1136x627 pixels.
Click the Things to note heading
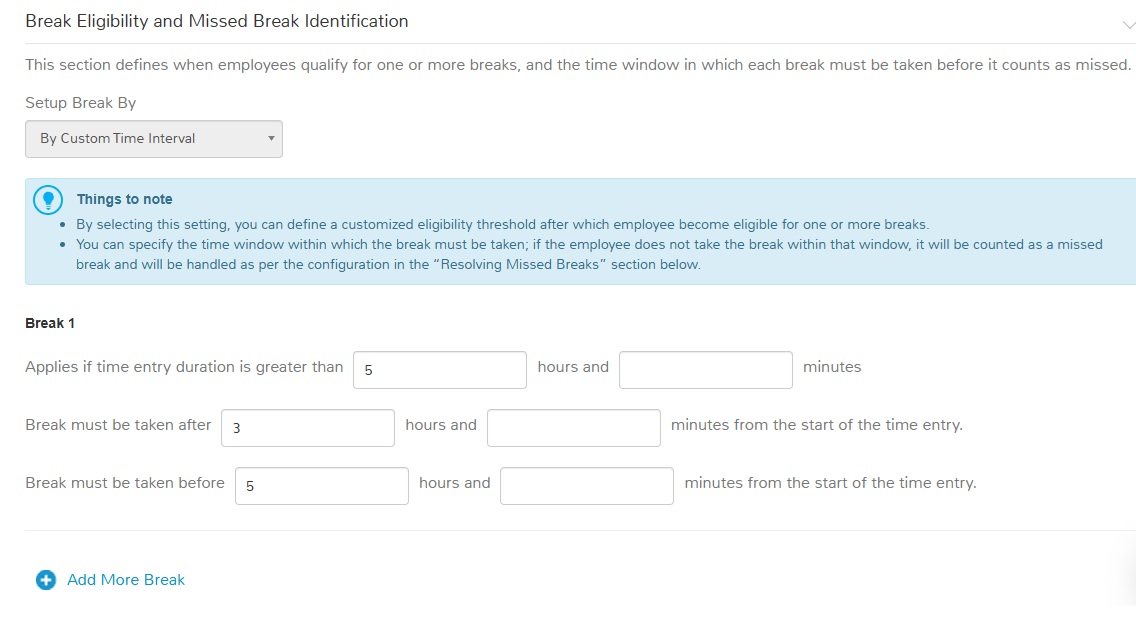125,199
